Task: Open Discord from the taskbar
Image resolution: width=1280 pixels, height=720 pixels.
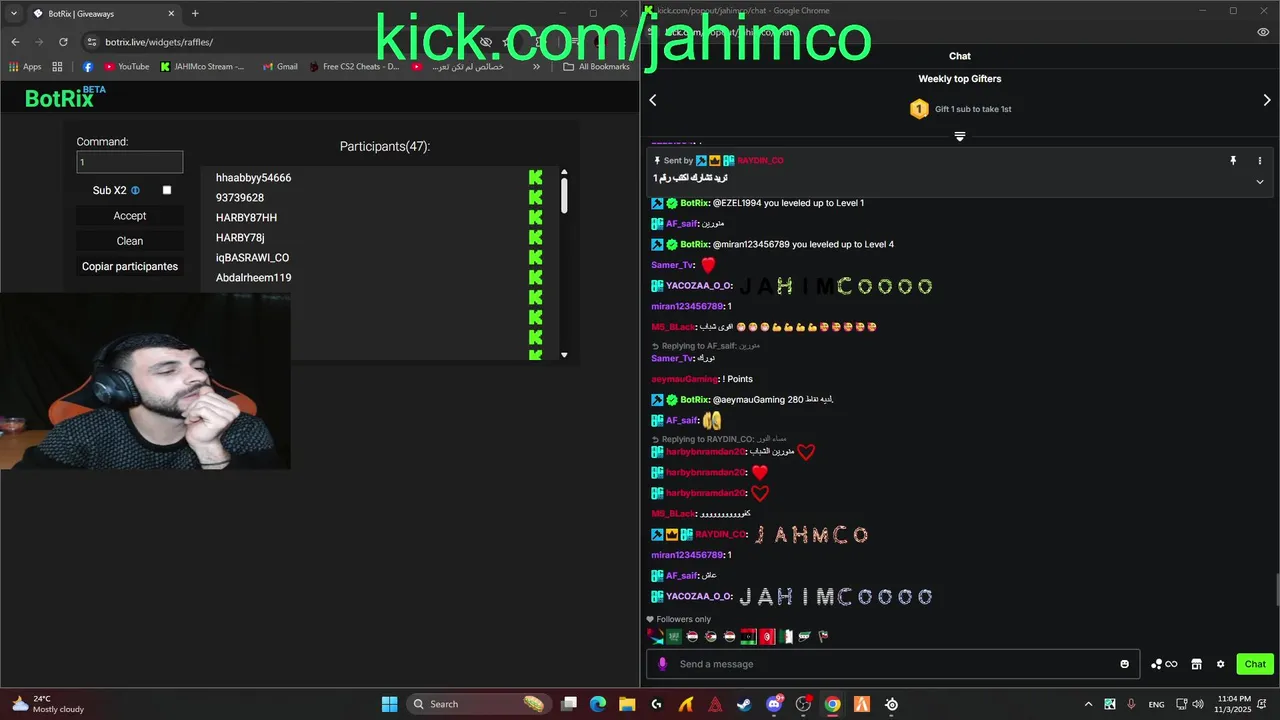Action: (774, 704)
